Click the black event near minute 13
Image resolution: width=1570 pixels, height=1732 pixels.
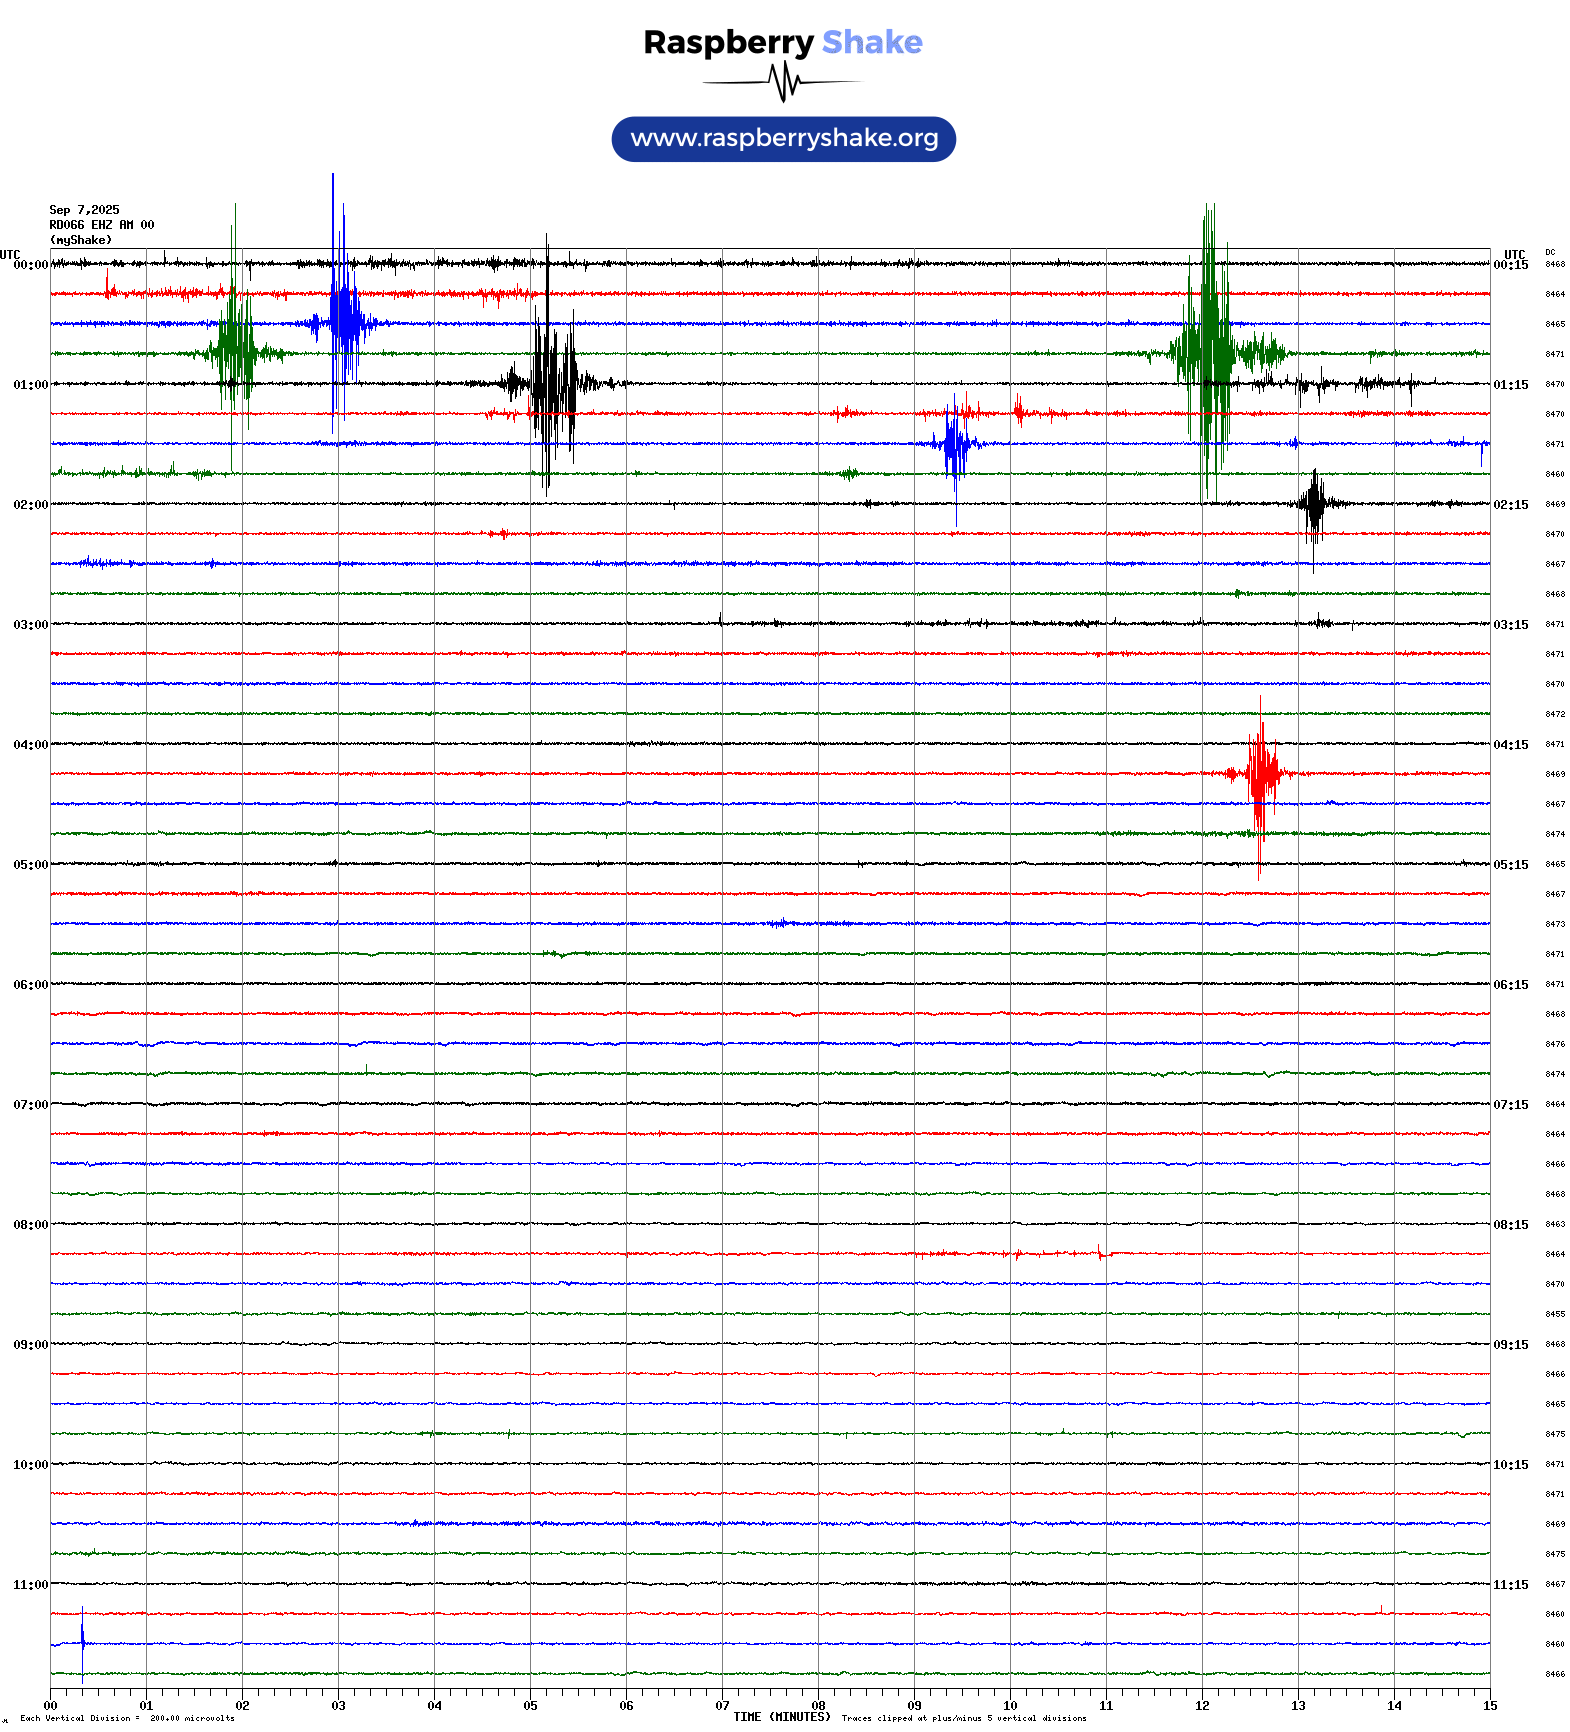[1314, 504]
